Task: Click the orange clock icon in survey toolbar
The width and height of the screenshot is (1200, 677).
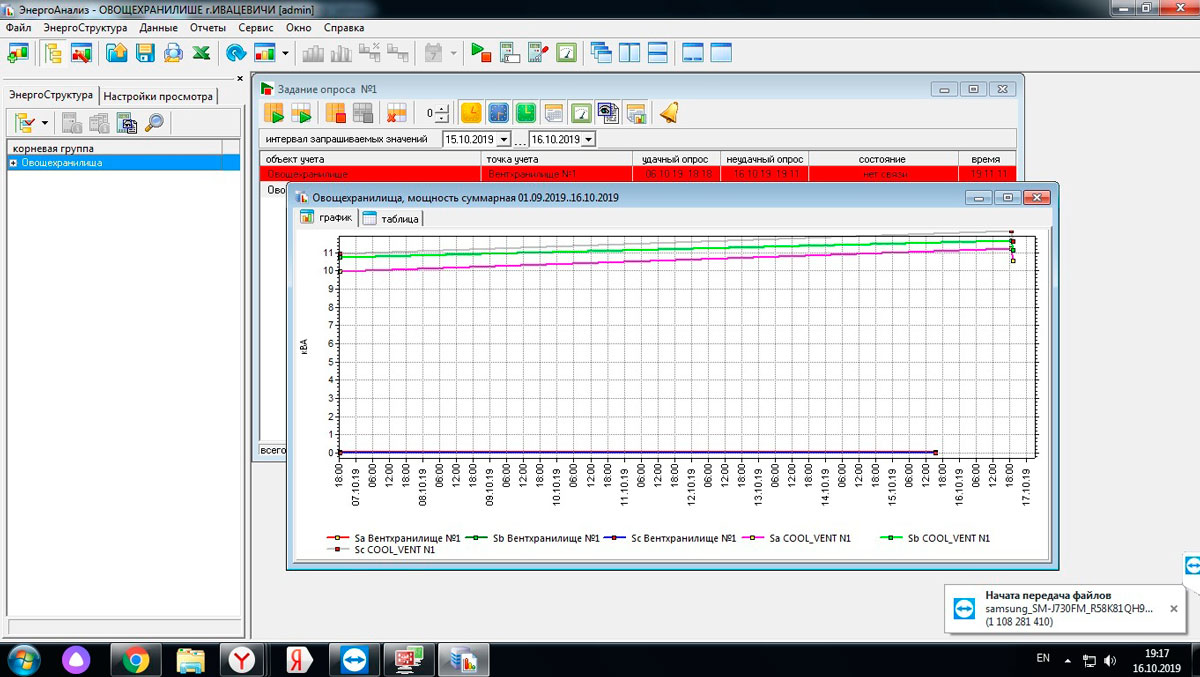Action: pos(470,113)
